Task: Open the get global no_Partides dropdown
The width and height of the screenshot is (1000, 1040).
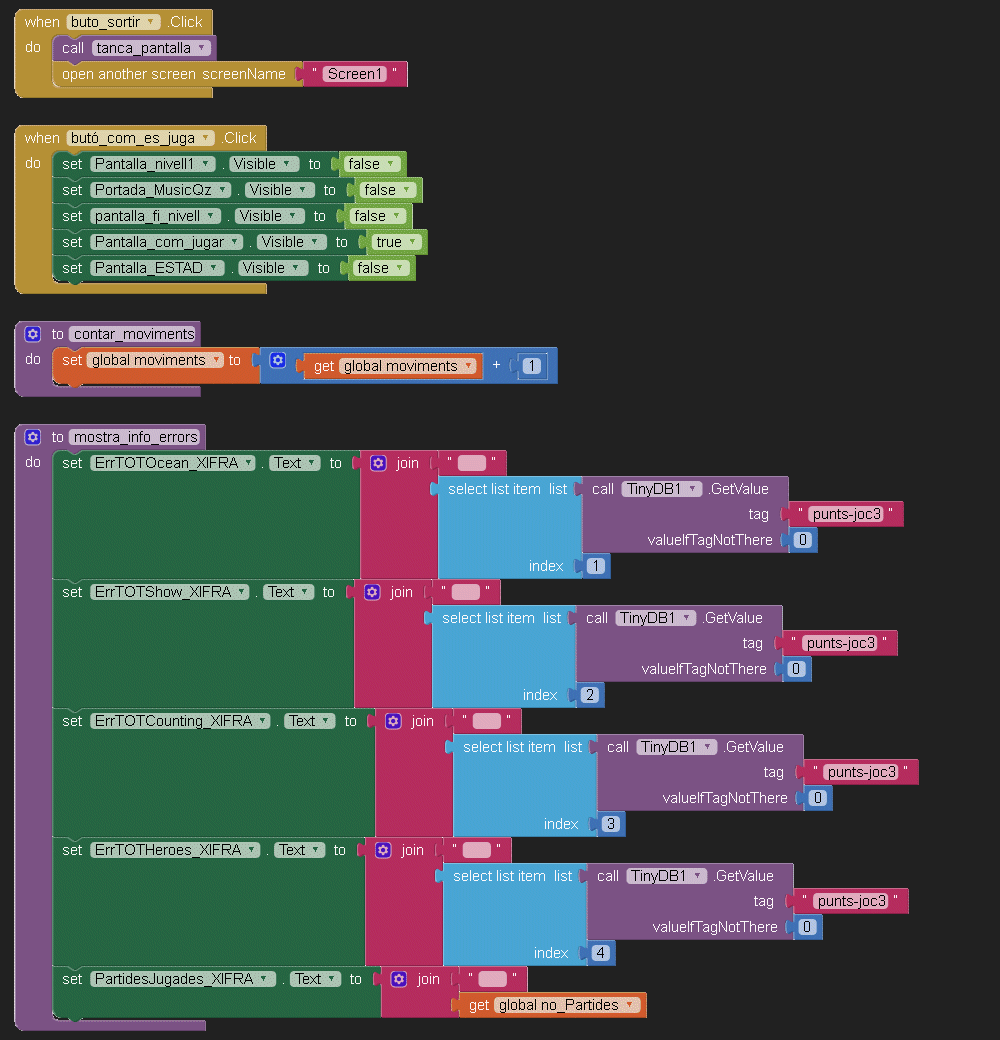Action: 630,1005
